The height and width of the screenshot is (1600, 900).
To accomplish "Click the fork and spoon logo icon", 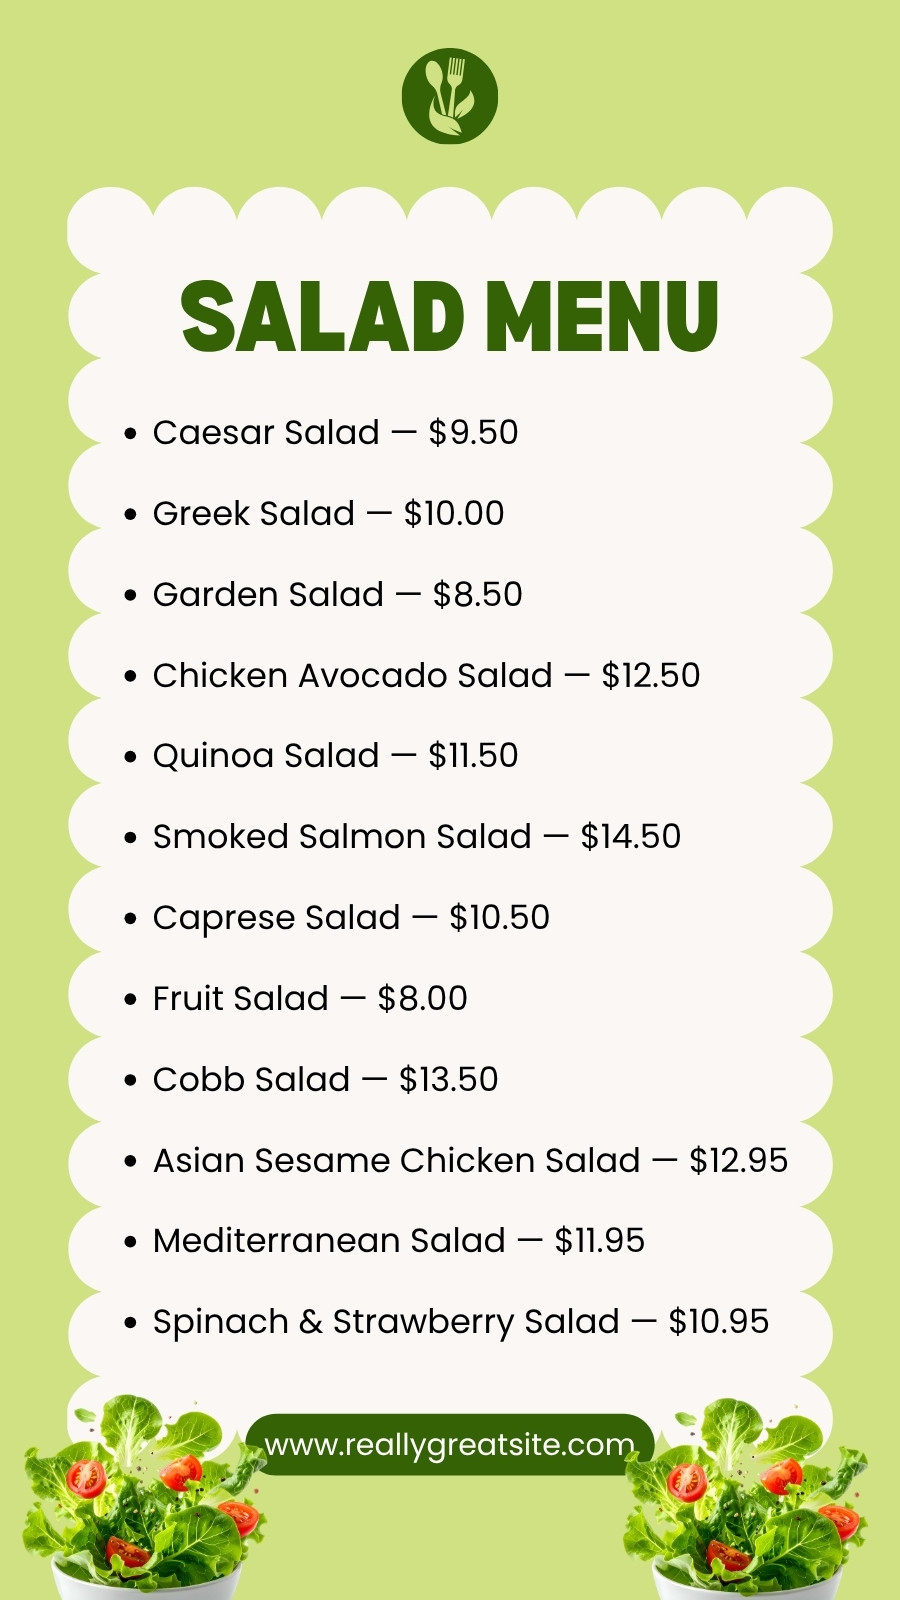I will point(450,96).
